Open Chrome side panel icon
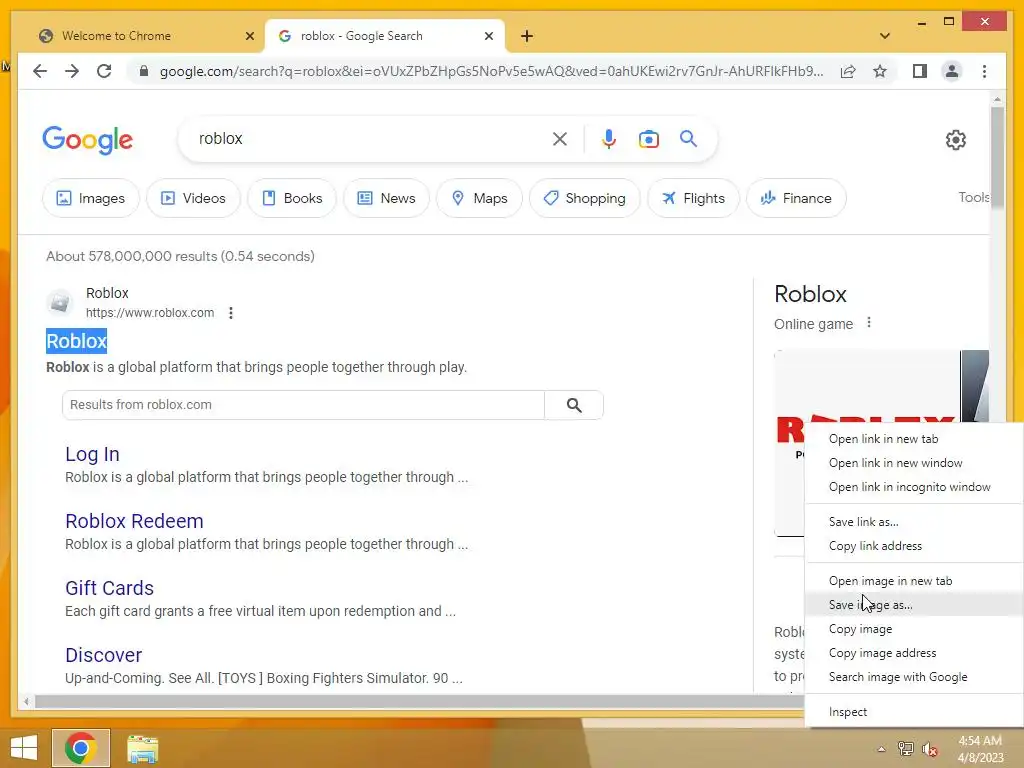The height and width of the screenshot is (768, 1024). click(920, 71)
